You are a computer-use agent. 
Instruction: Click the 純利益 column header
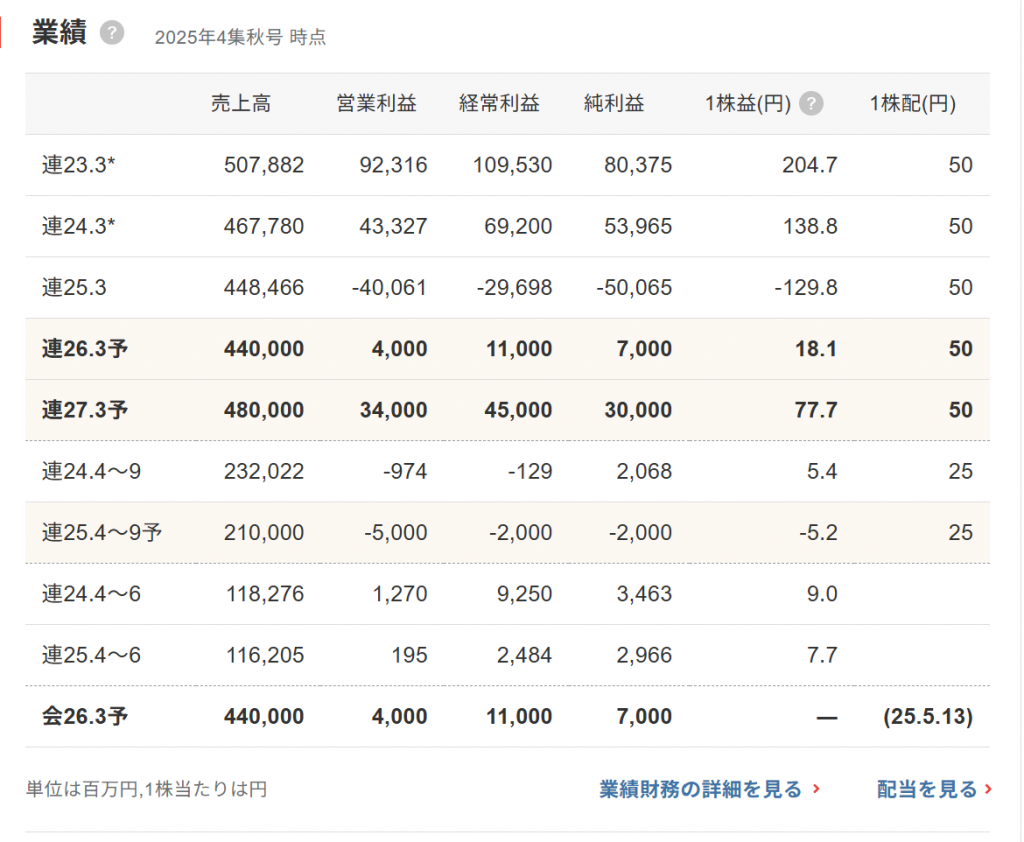pyautogui.click(x=613, y=104)
